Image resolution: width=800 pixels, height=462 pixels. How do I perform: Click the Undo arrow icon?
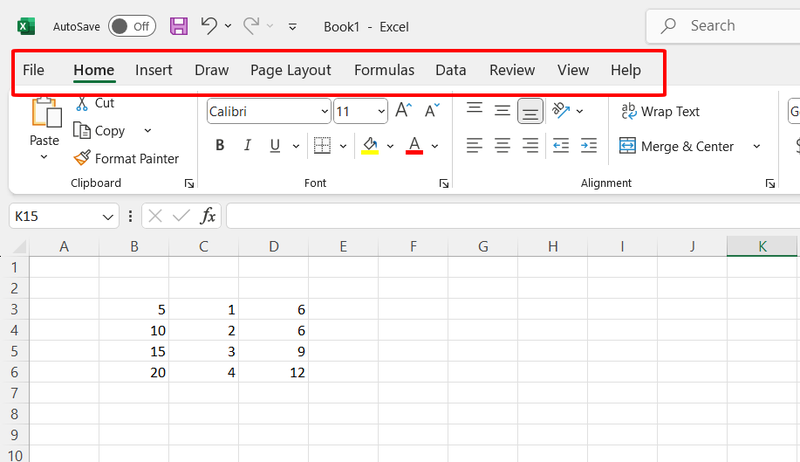209,25
